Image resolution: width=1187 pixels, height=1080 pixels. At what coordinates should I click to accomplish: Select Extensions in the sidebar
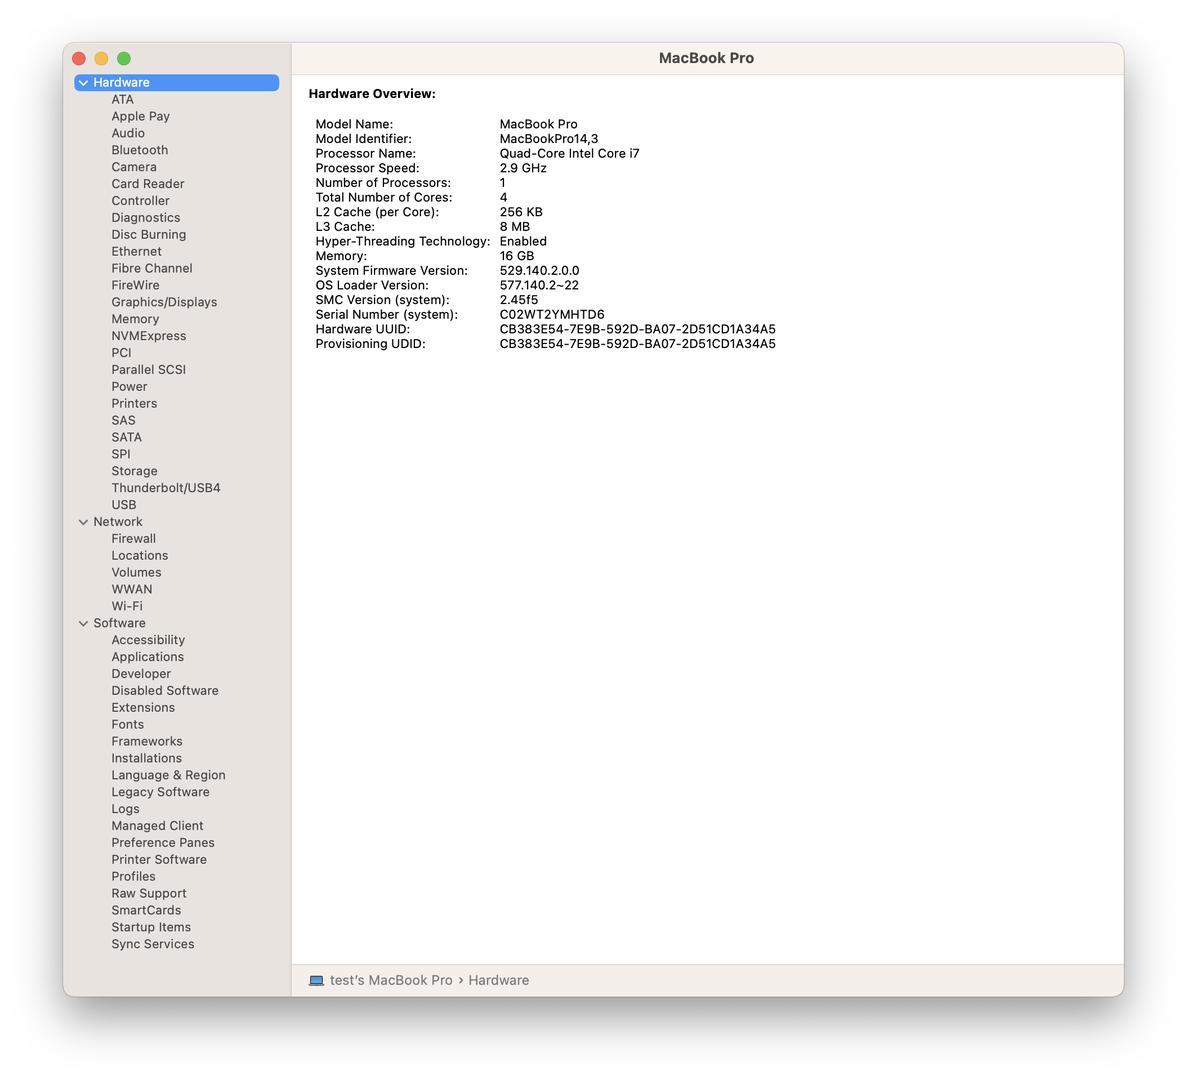coord(143,708)
